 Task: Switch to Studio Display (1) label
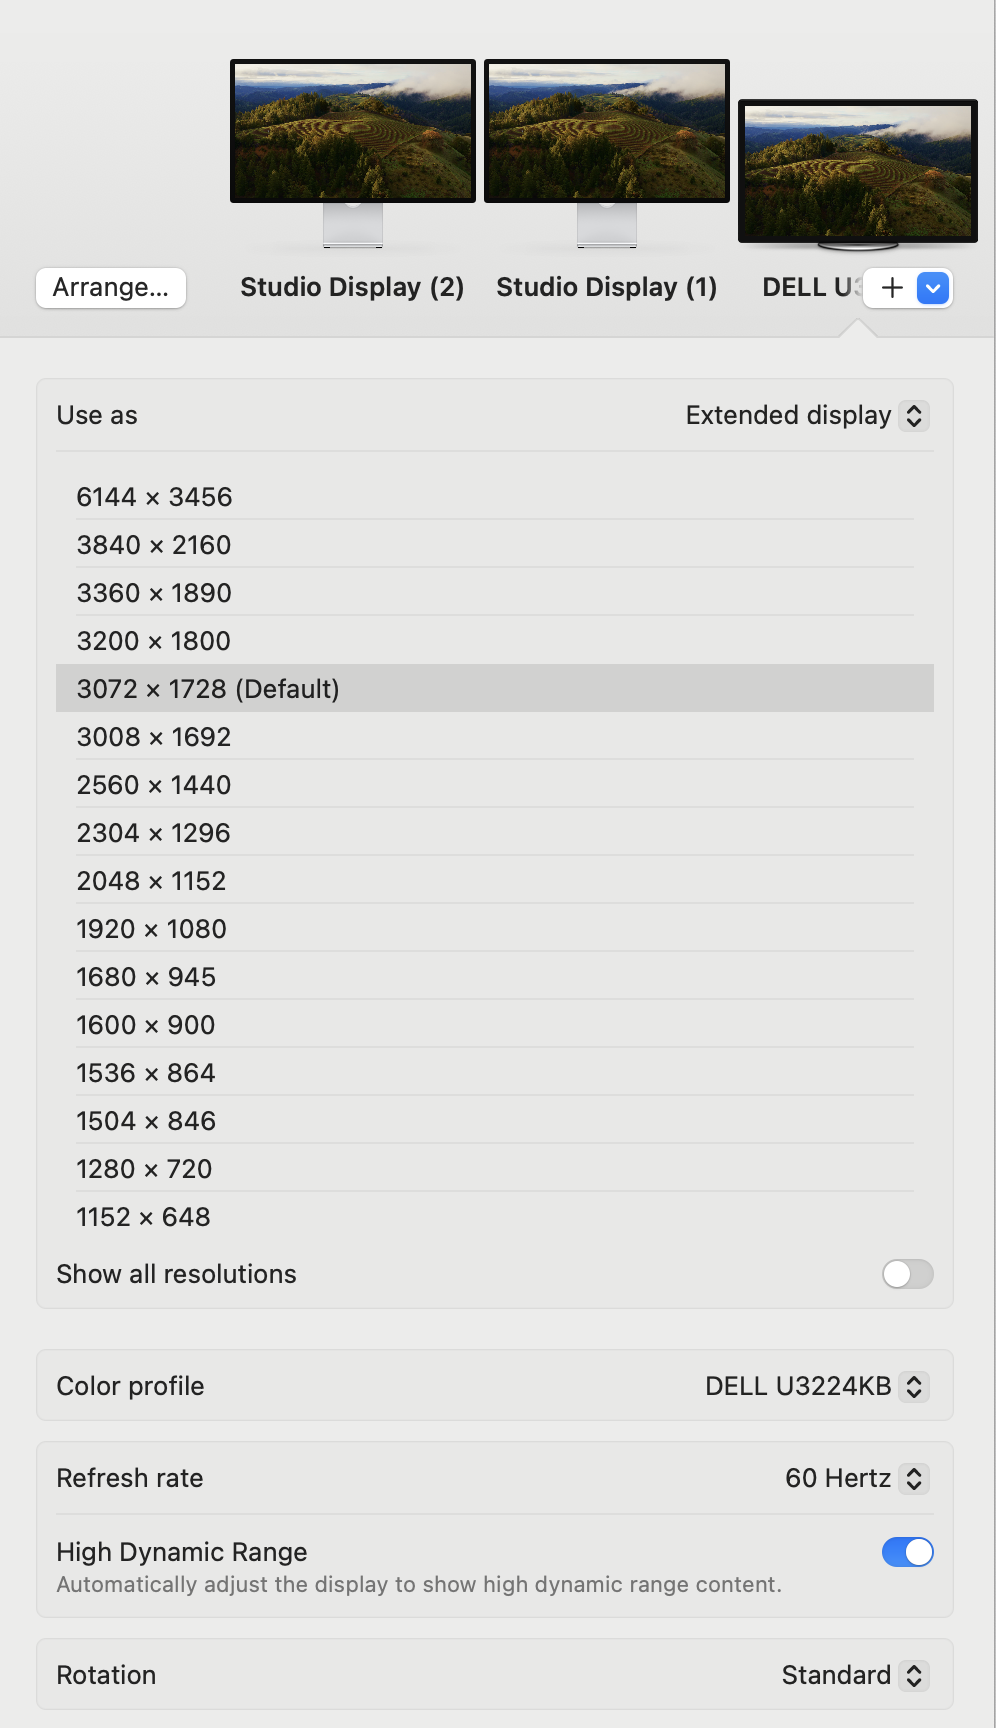pos(606,287)
